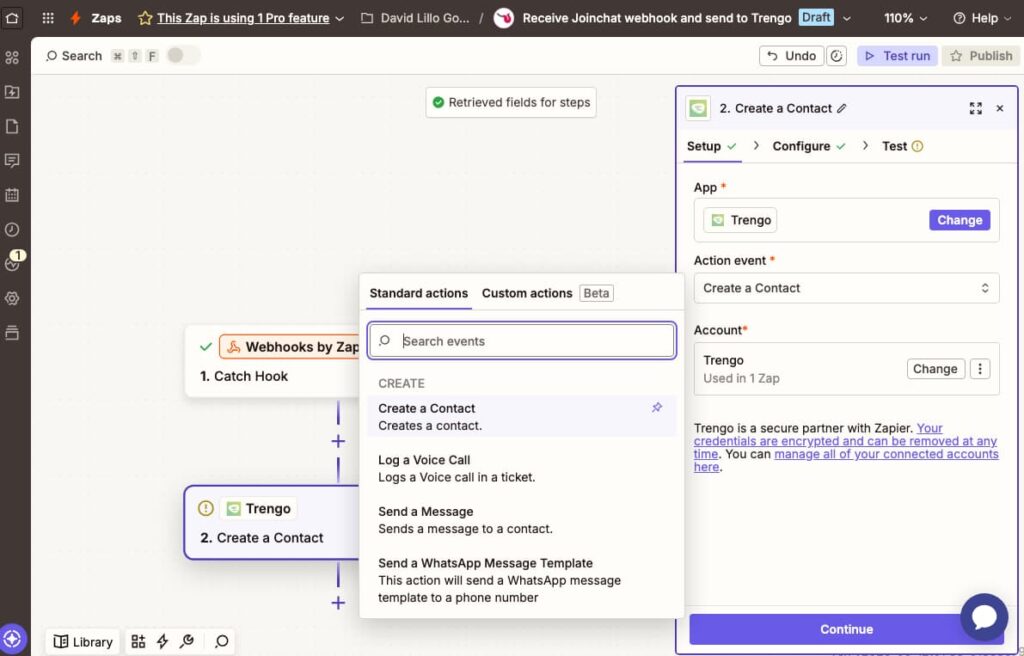
Task: Open the apps grid menu
Action: tap(48, 18)
